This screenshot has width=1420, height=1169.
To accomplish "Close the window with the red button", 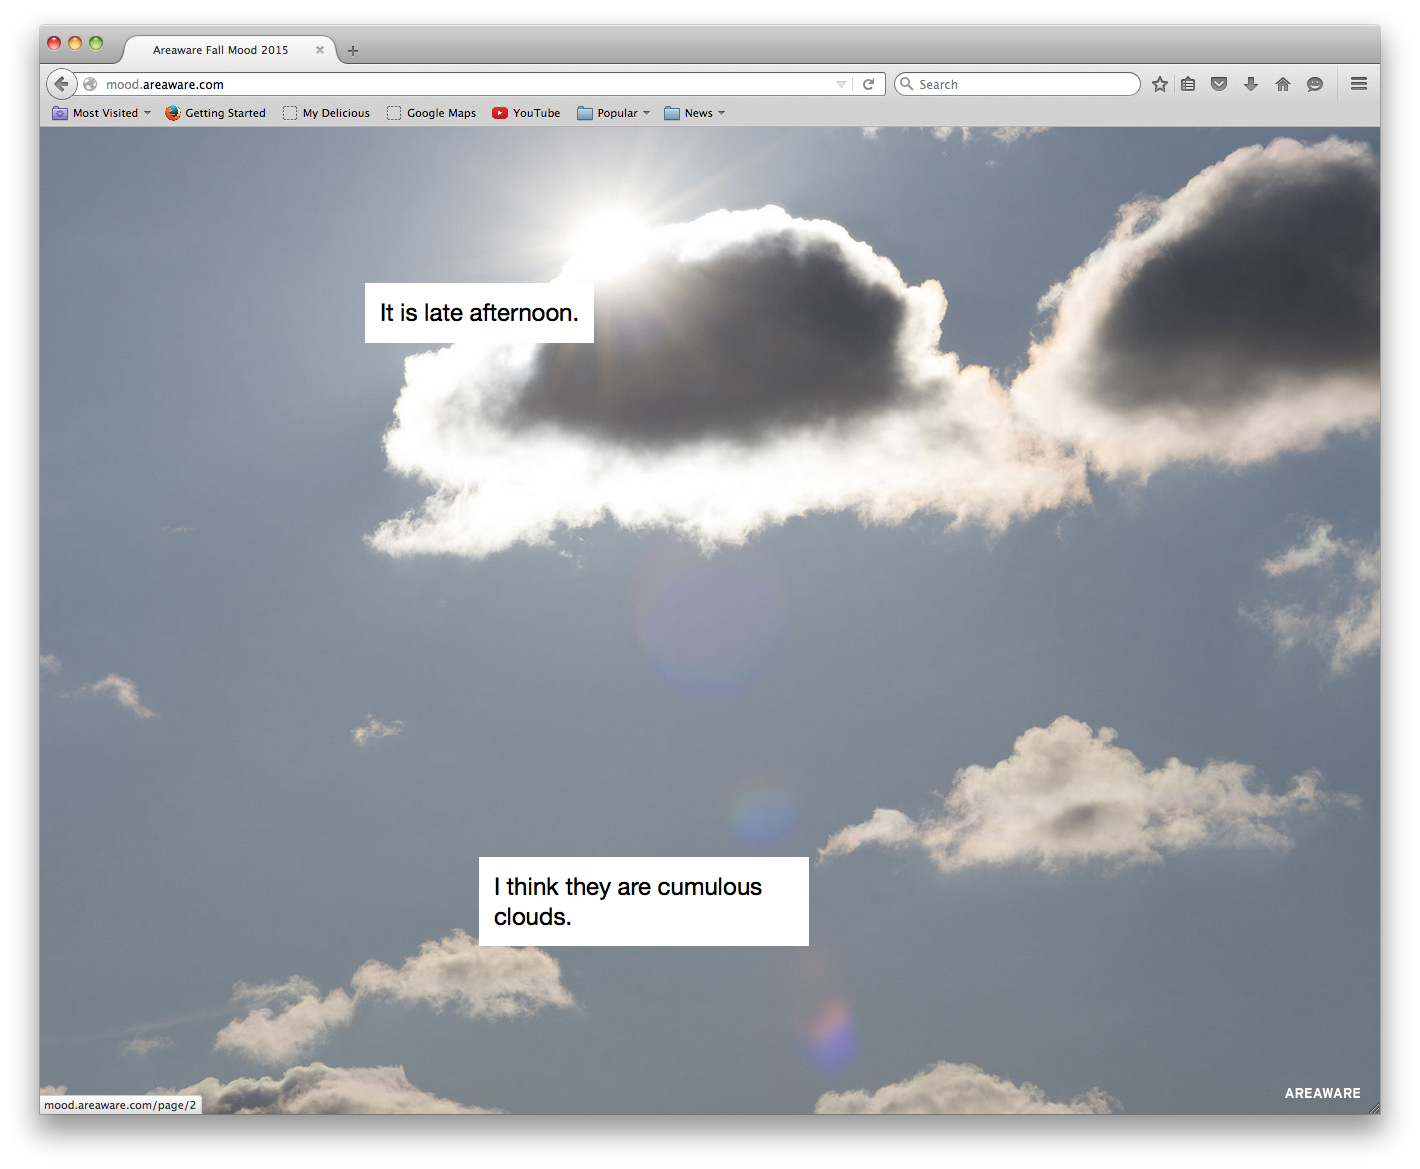I will click(x=54, y=43).
